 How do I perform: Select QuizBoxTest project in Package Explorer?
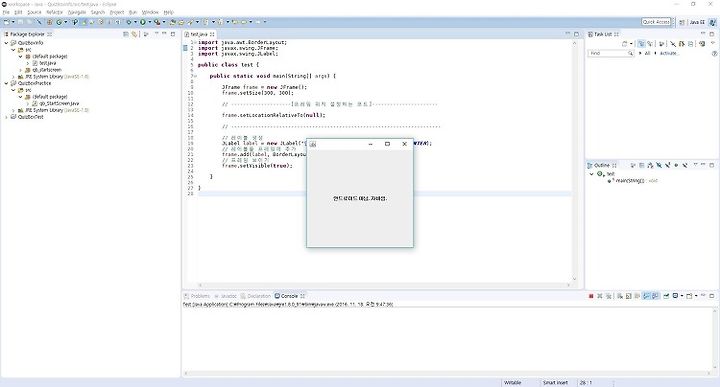(x=31, y=117)
